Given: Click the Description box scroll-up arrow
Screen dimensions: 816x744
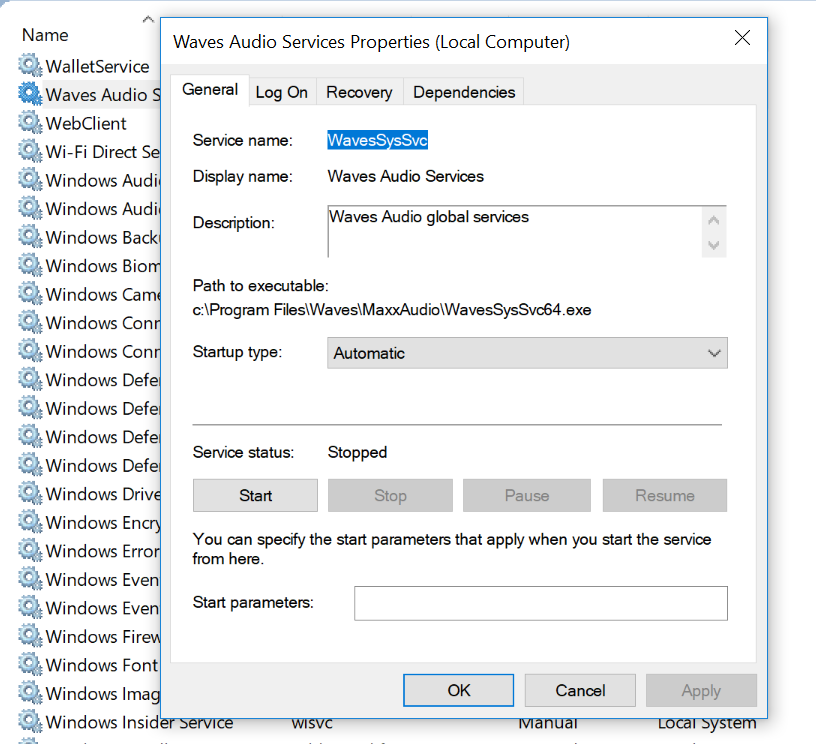Looking at the screenshot, I should point(714,220).
